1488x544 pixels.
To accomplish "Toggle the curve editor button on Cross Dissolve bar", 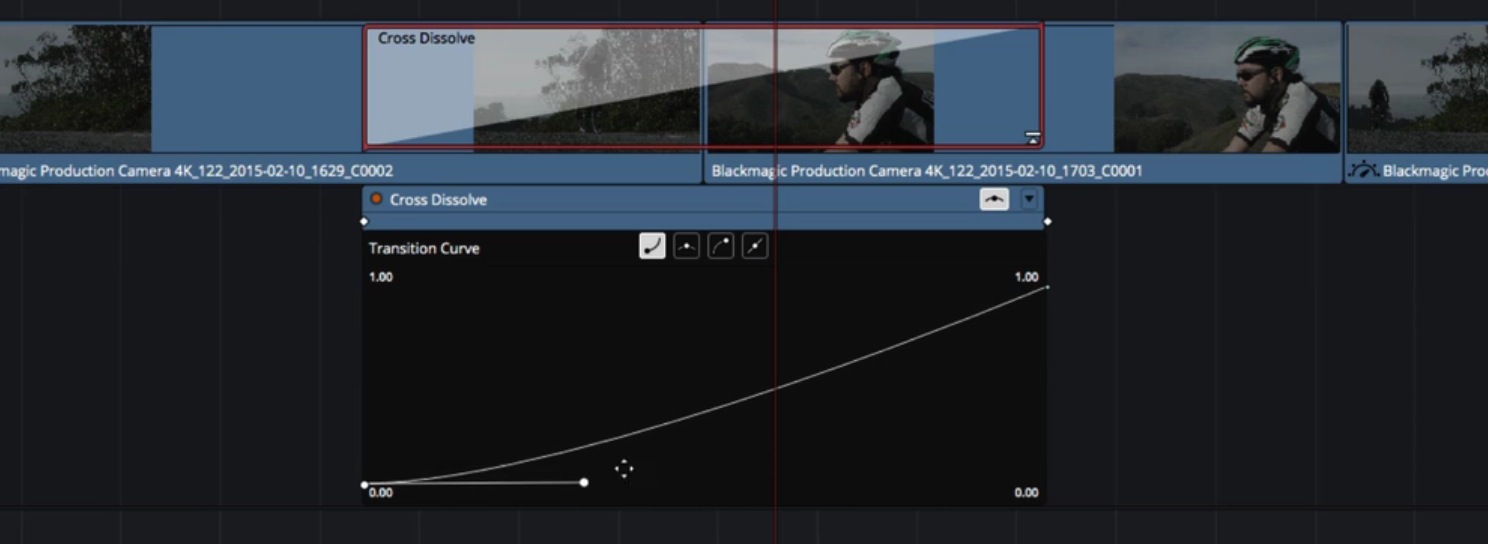I will pyautogui.click(x=993, y=199).
